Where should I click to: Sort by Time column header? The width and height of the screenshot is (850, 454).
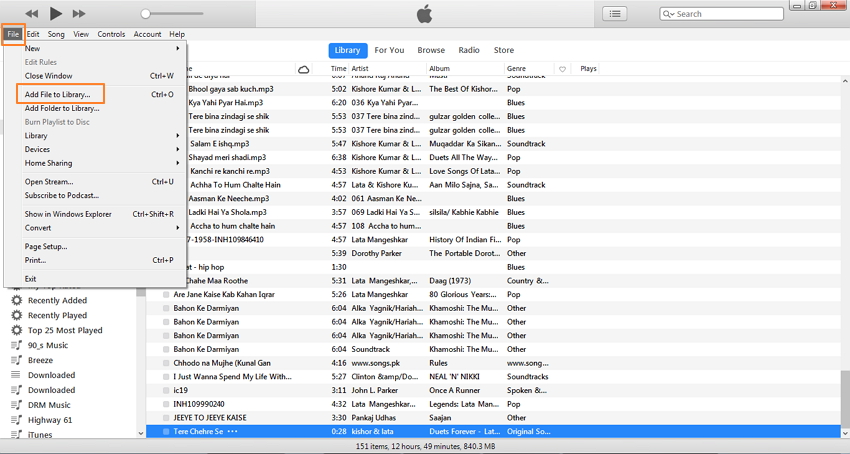[338, 69]
